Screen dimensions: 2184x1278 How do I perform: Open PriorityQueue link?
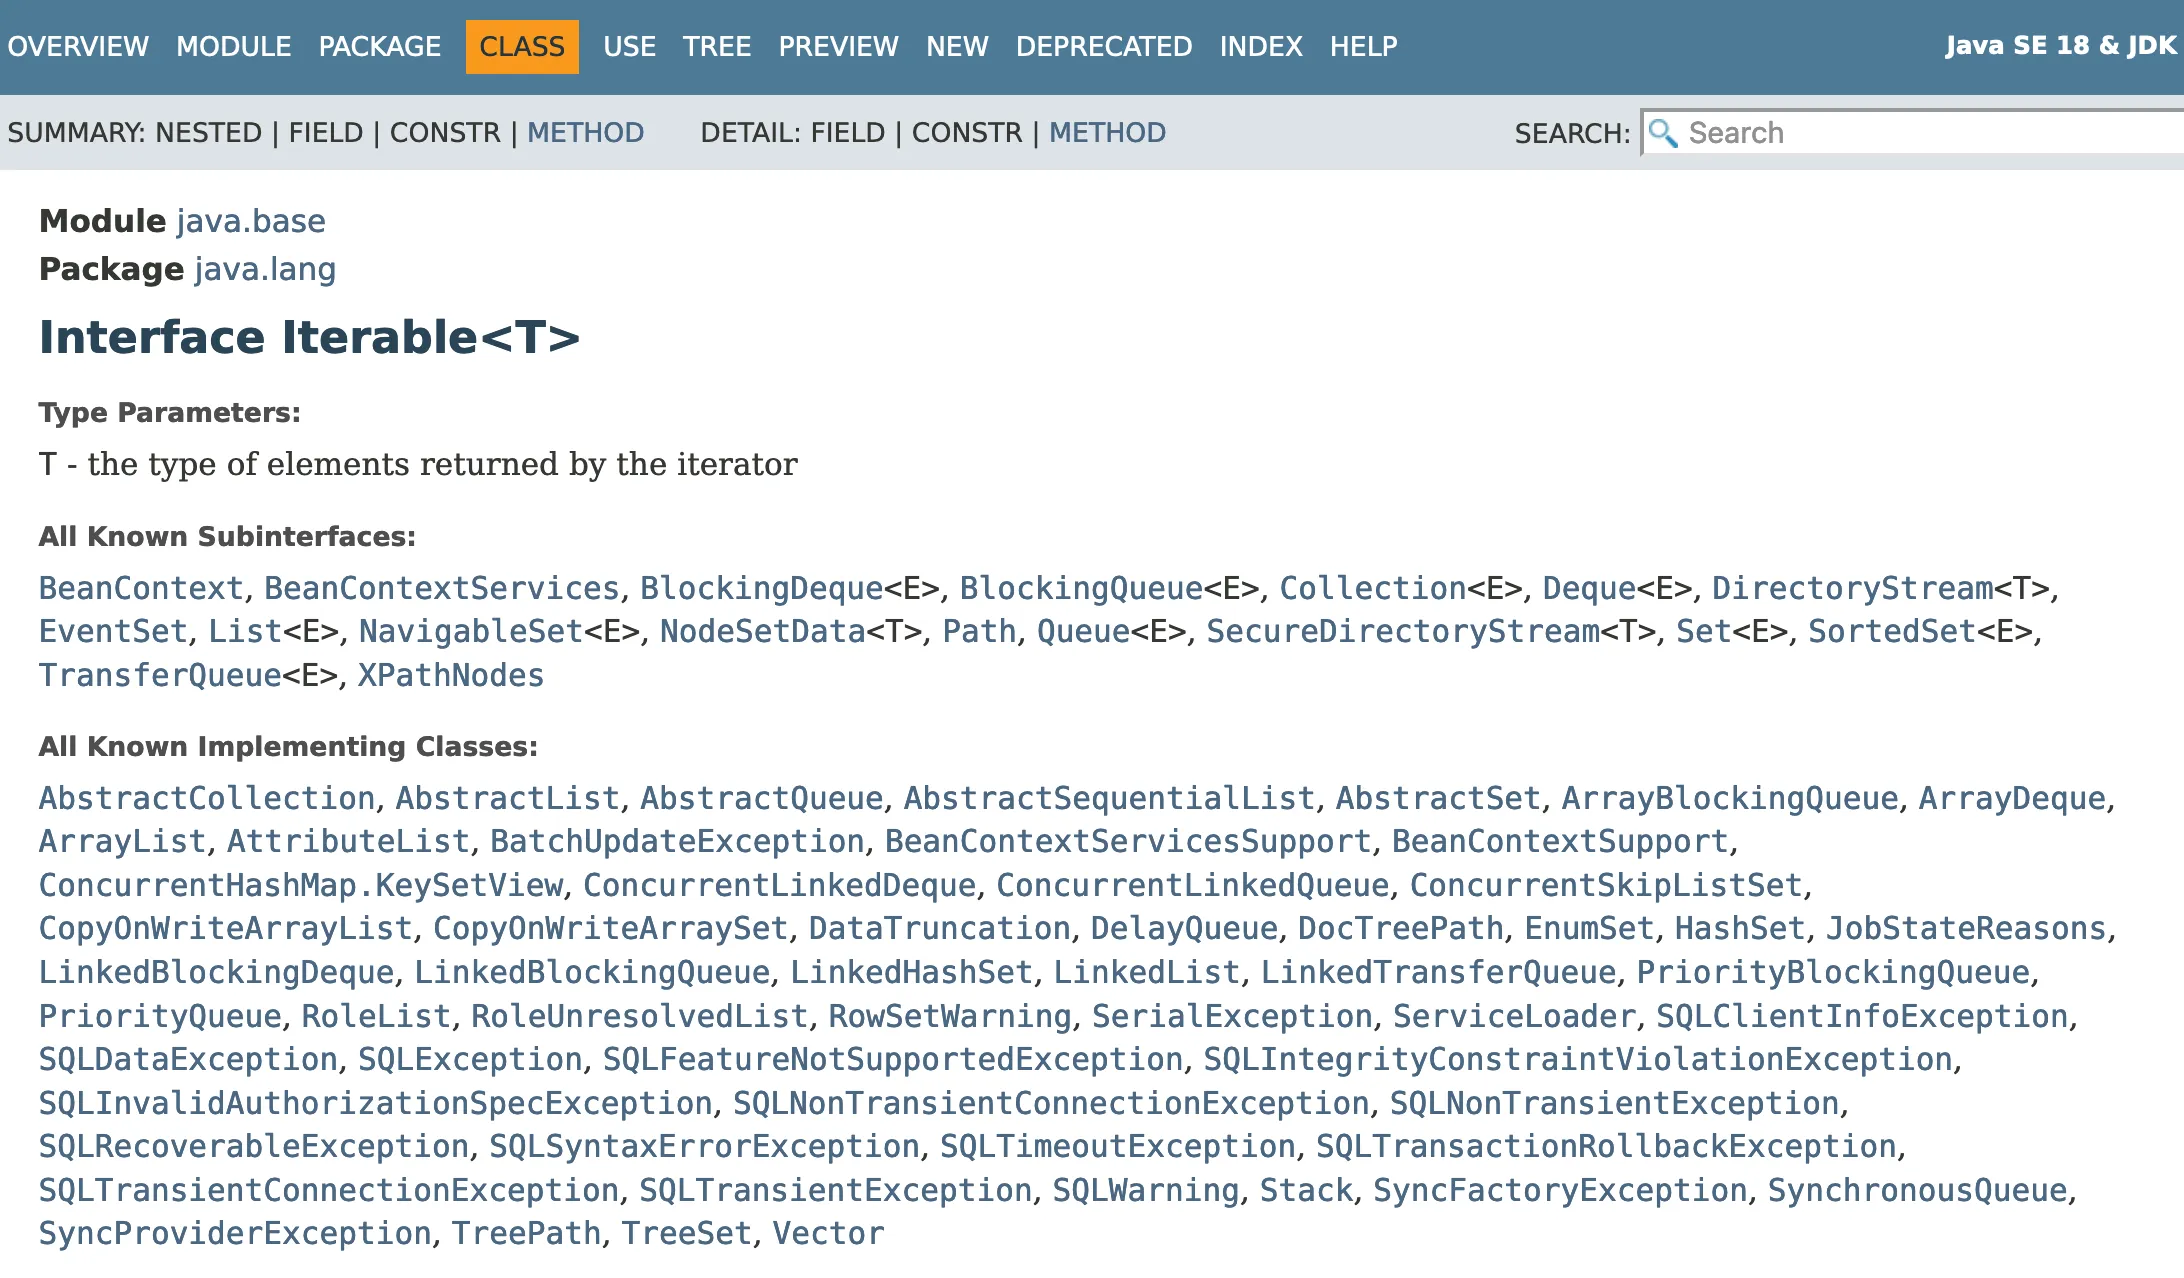[160, 1016]
